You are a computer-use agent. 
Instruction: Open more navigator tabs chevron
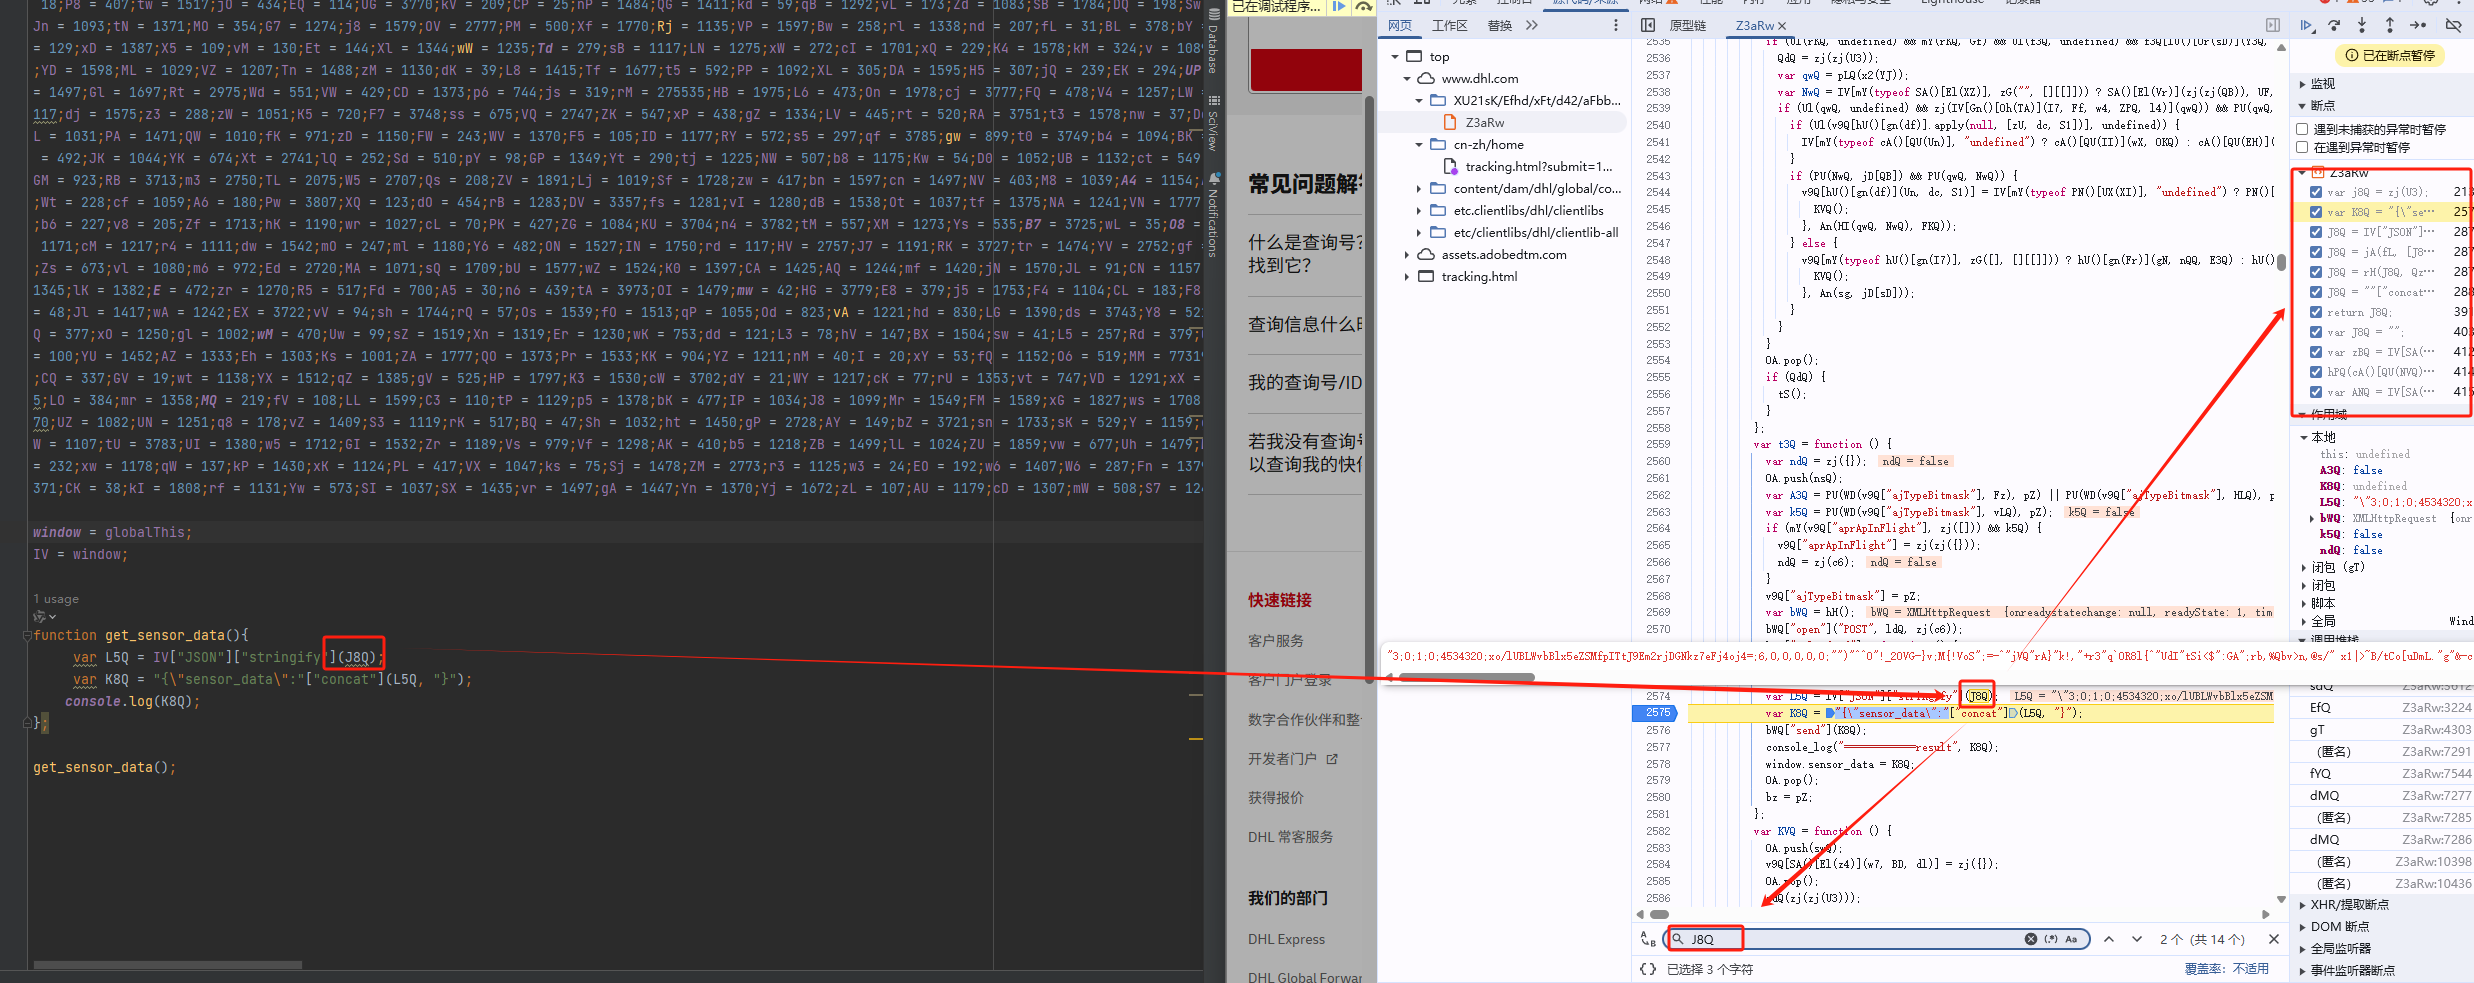[1532, 25]
